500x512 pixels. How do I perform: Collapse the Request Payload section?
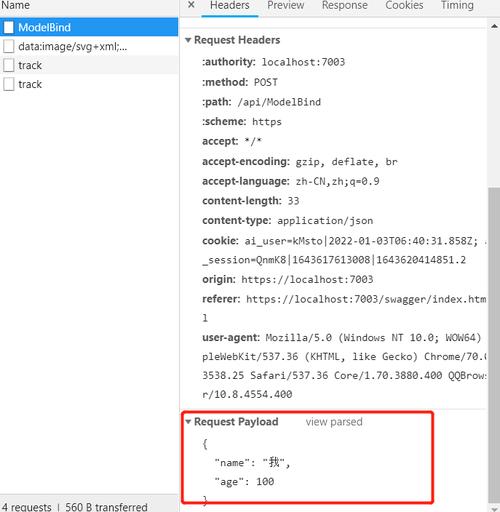(x=188, y=422)
